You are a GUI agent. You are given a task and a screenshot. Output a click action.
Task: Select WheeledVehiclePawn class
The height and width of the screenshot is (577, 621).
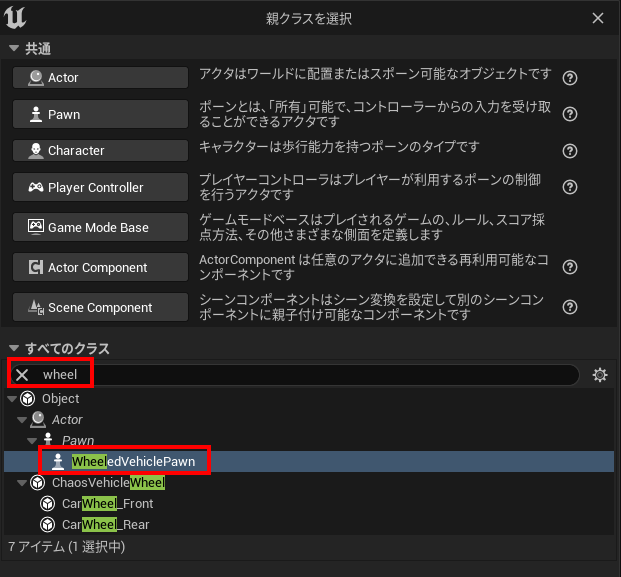(x=309, y=461)
